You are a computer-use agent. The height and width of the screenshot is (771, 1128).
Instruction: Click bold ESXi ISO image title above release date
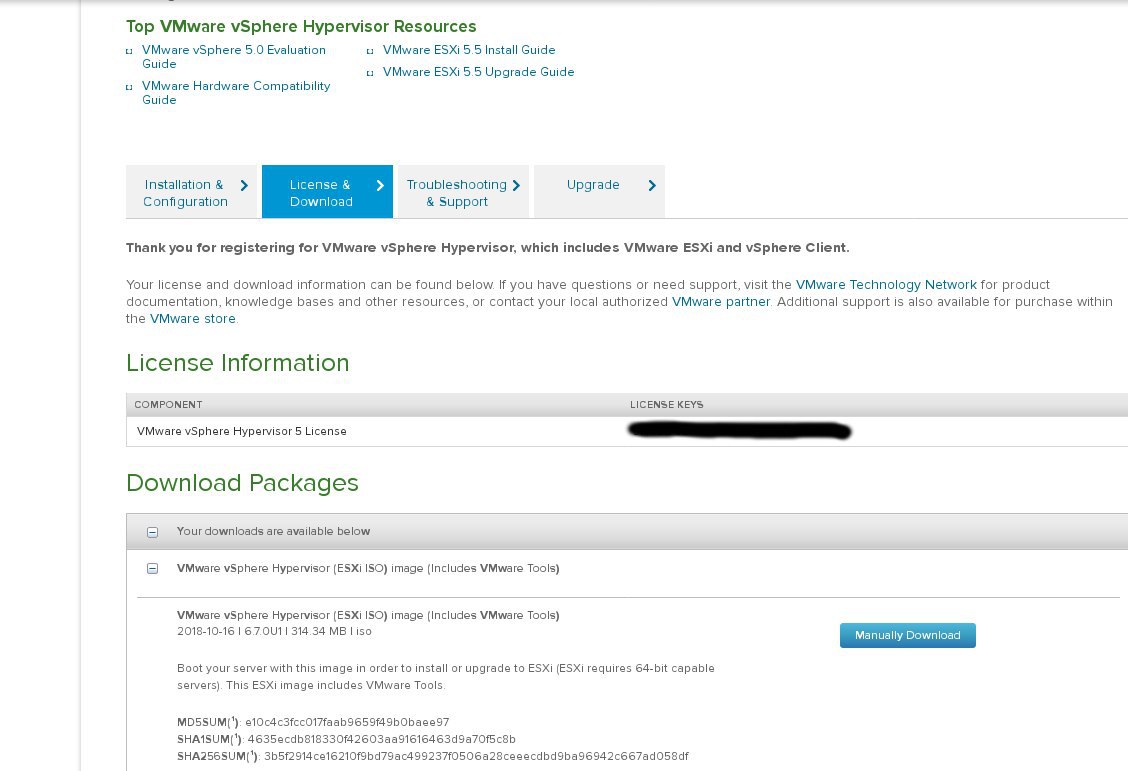point(368,615)
